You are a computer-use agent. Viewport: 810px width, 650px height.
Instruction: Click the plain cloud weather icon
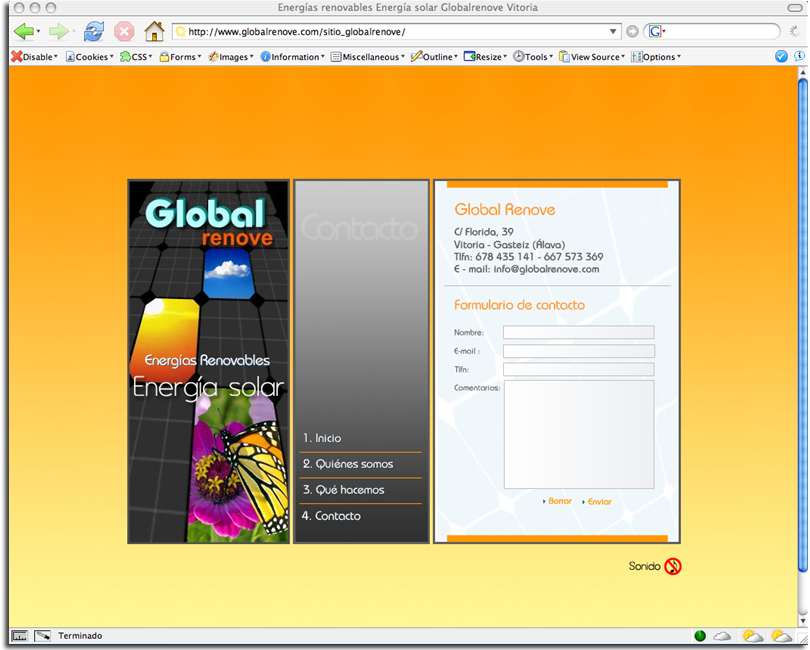coord(722,636)
